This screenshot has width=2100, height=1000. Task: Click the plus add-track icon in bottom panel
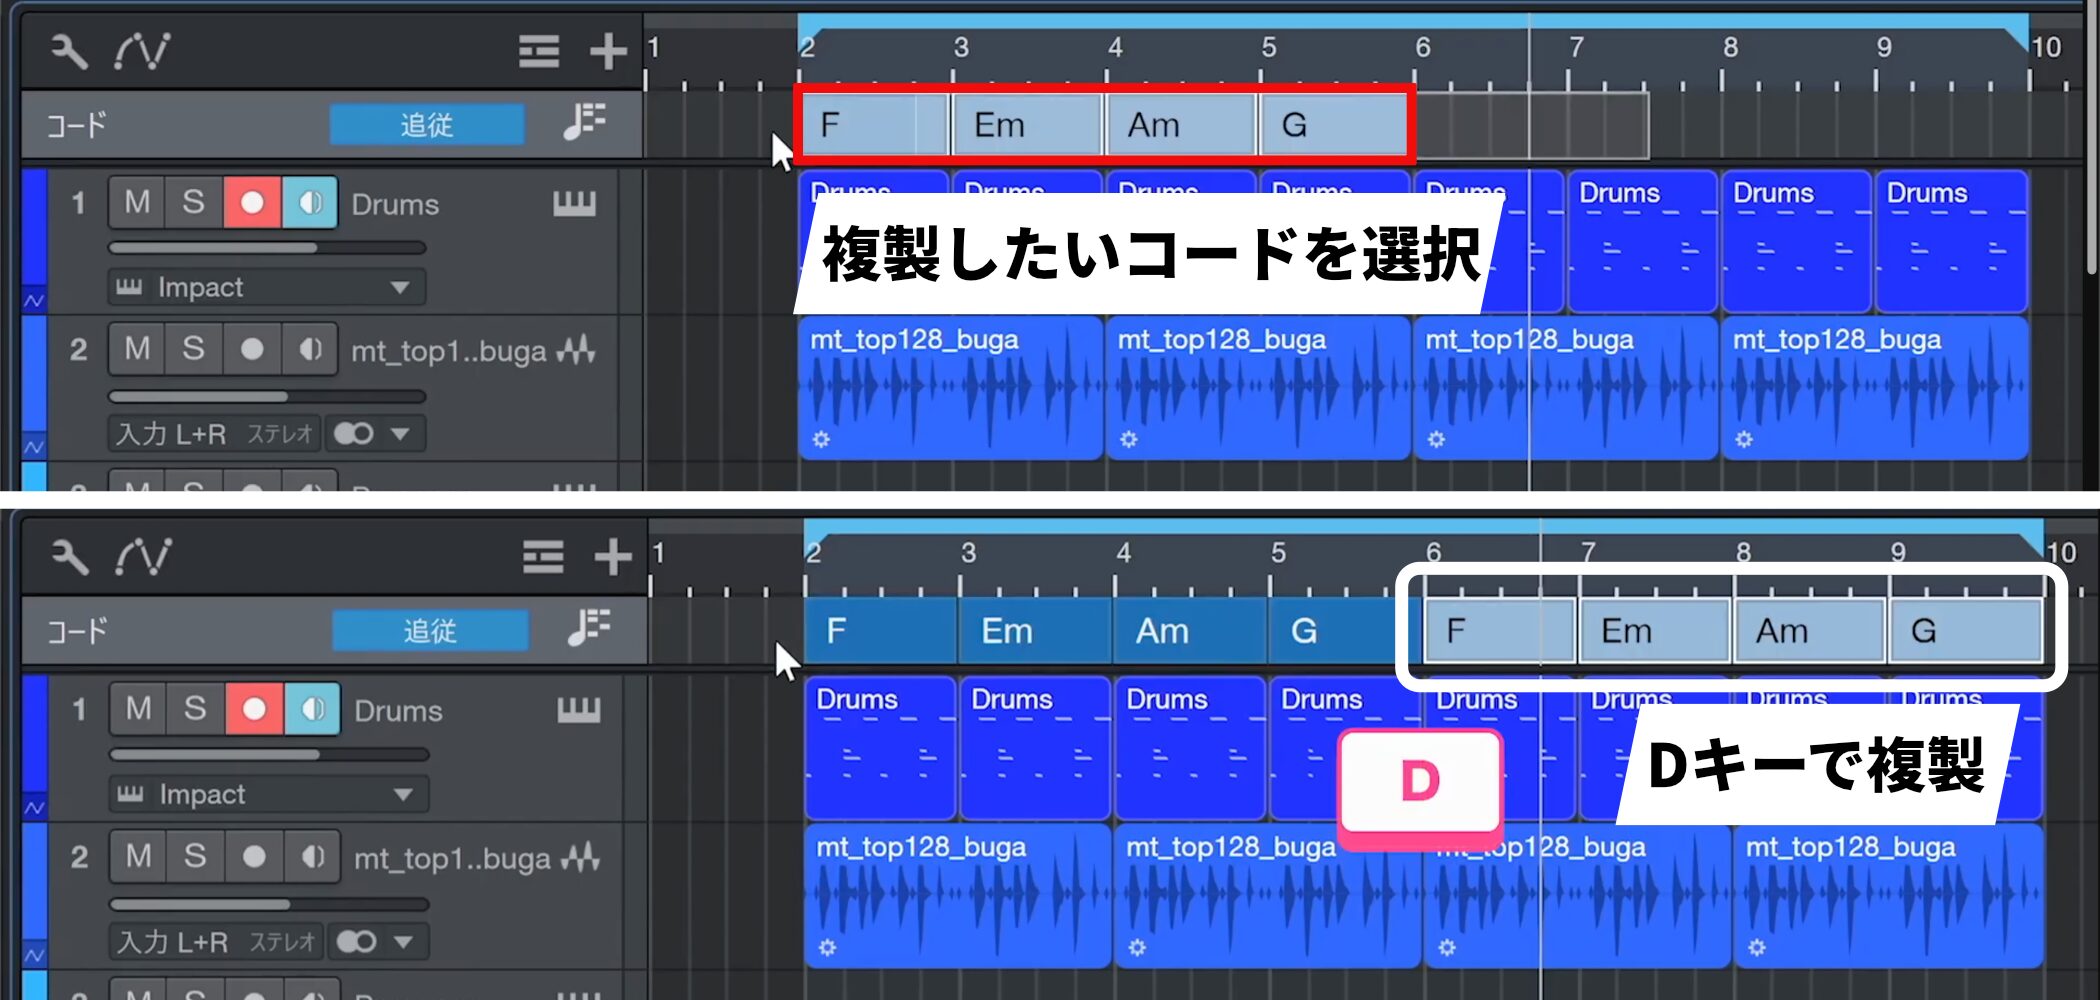click(612, 557)
